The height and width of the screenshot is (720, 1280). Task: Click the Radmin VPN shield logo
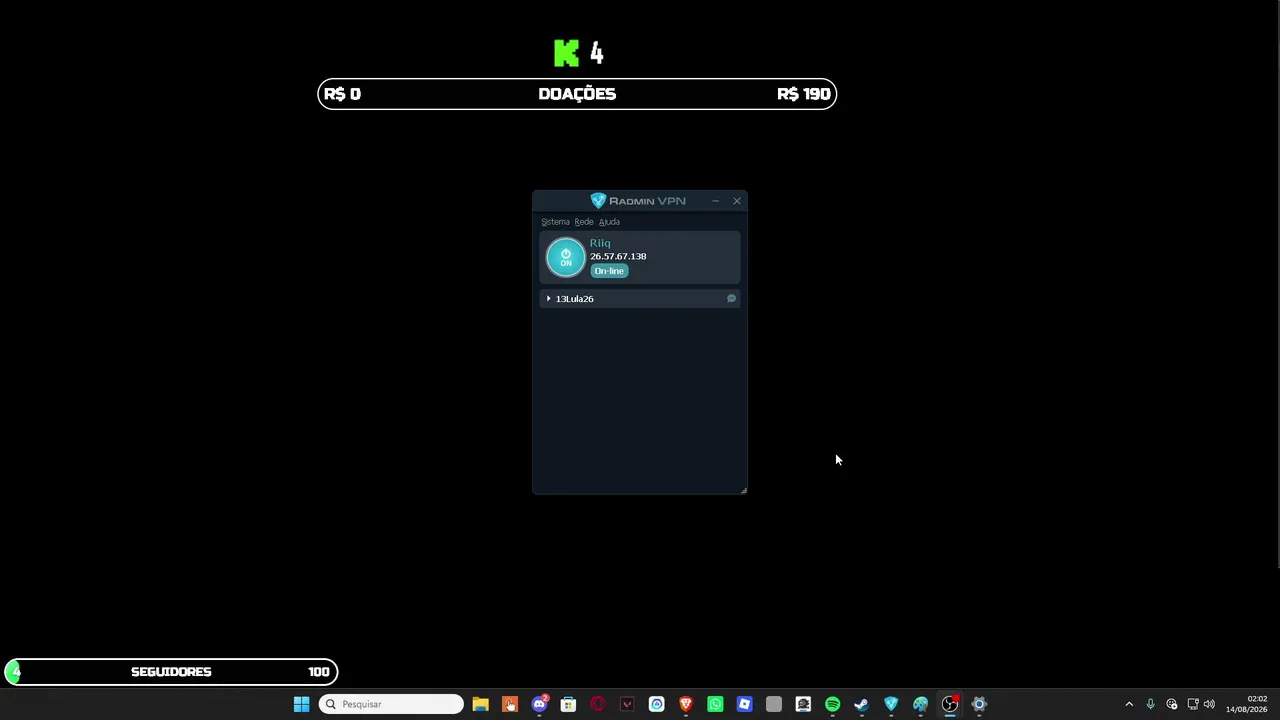pyautogui.click(x=598, y=201)
